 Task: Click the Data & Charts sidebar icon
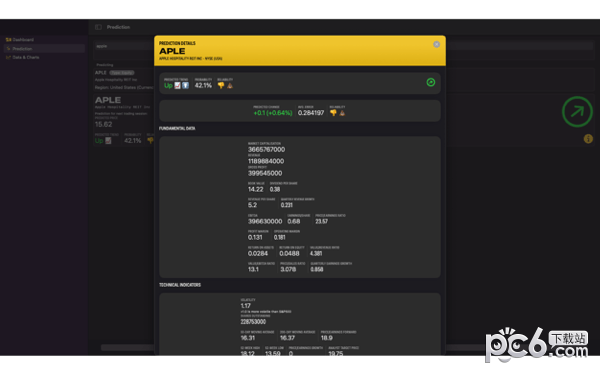[8, 57]
